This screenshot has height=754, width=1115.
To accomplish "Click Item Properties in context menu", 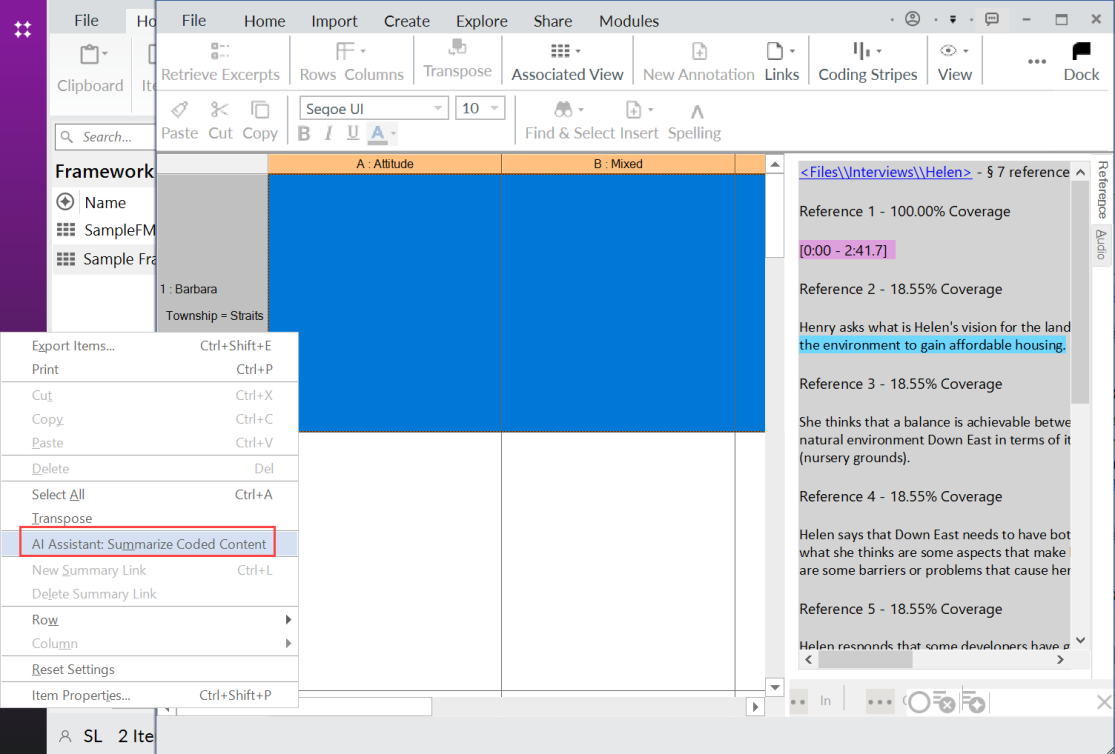I will coord(81,695).
